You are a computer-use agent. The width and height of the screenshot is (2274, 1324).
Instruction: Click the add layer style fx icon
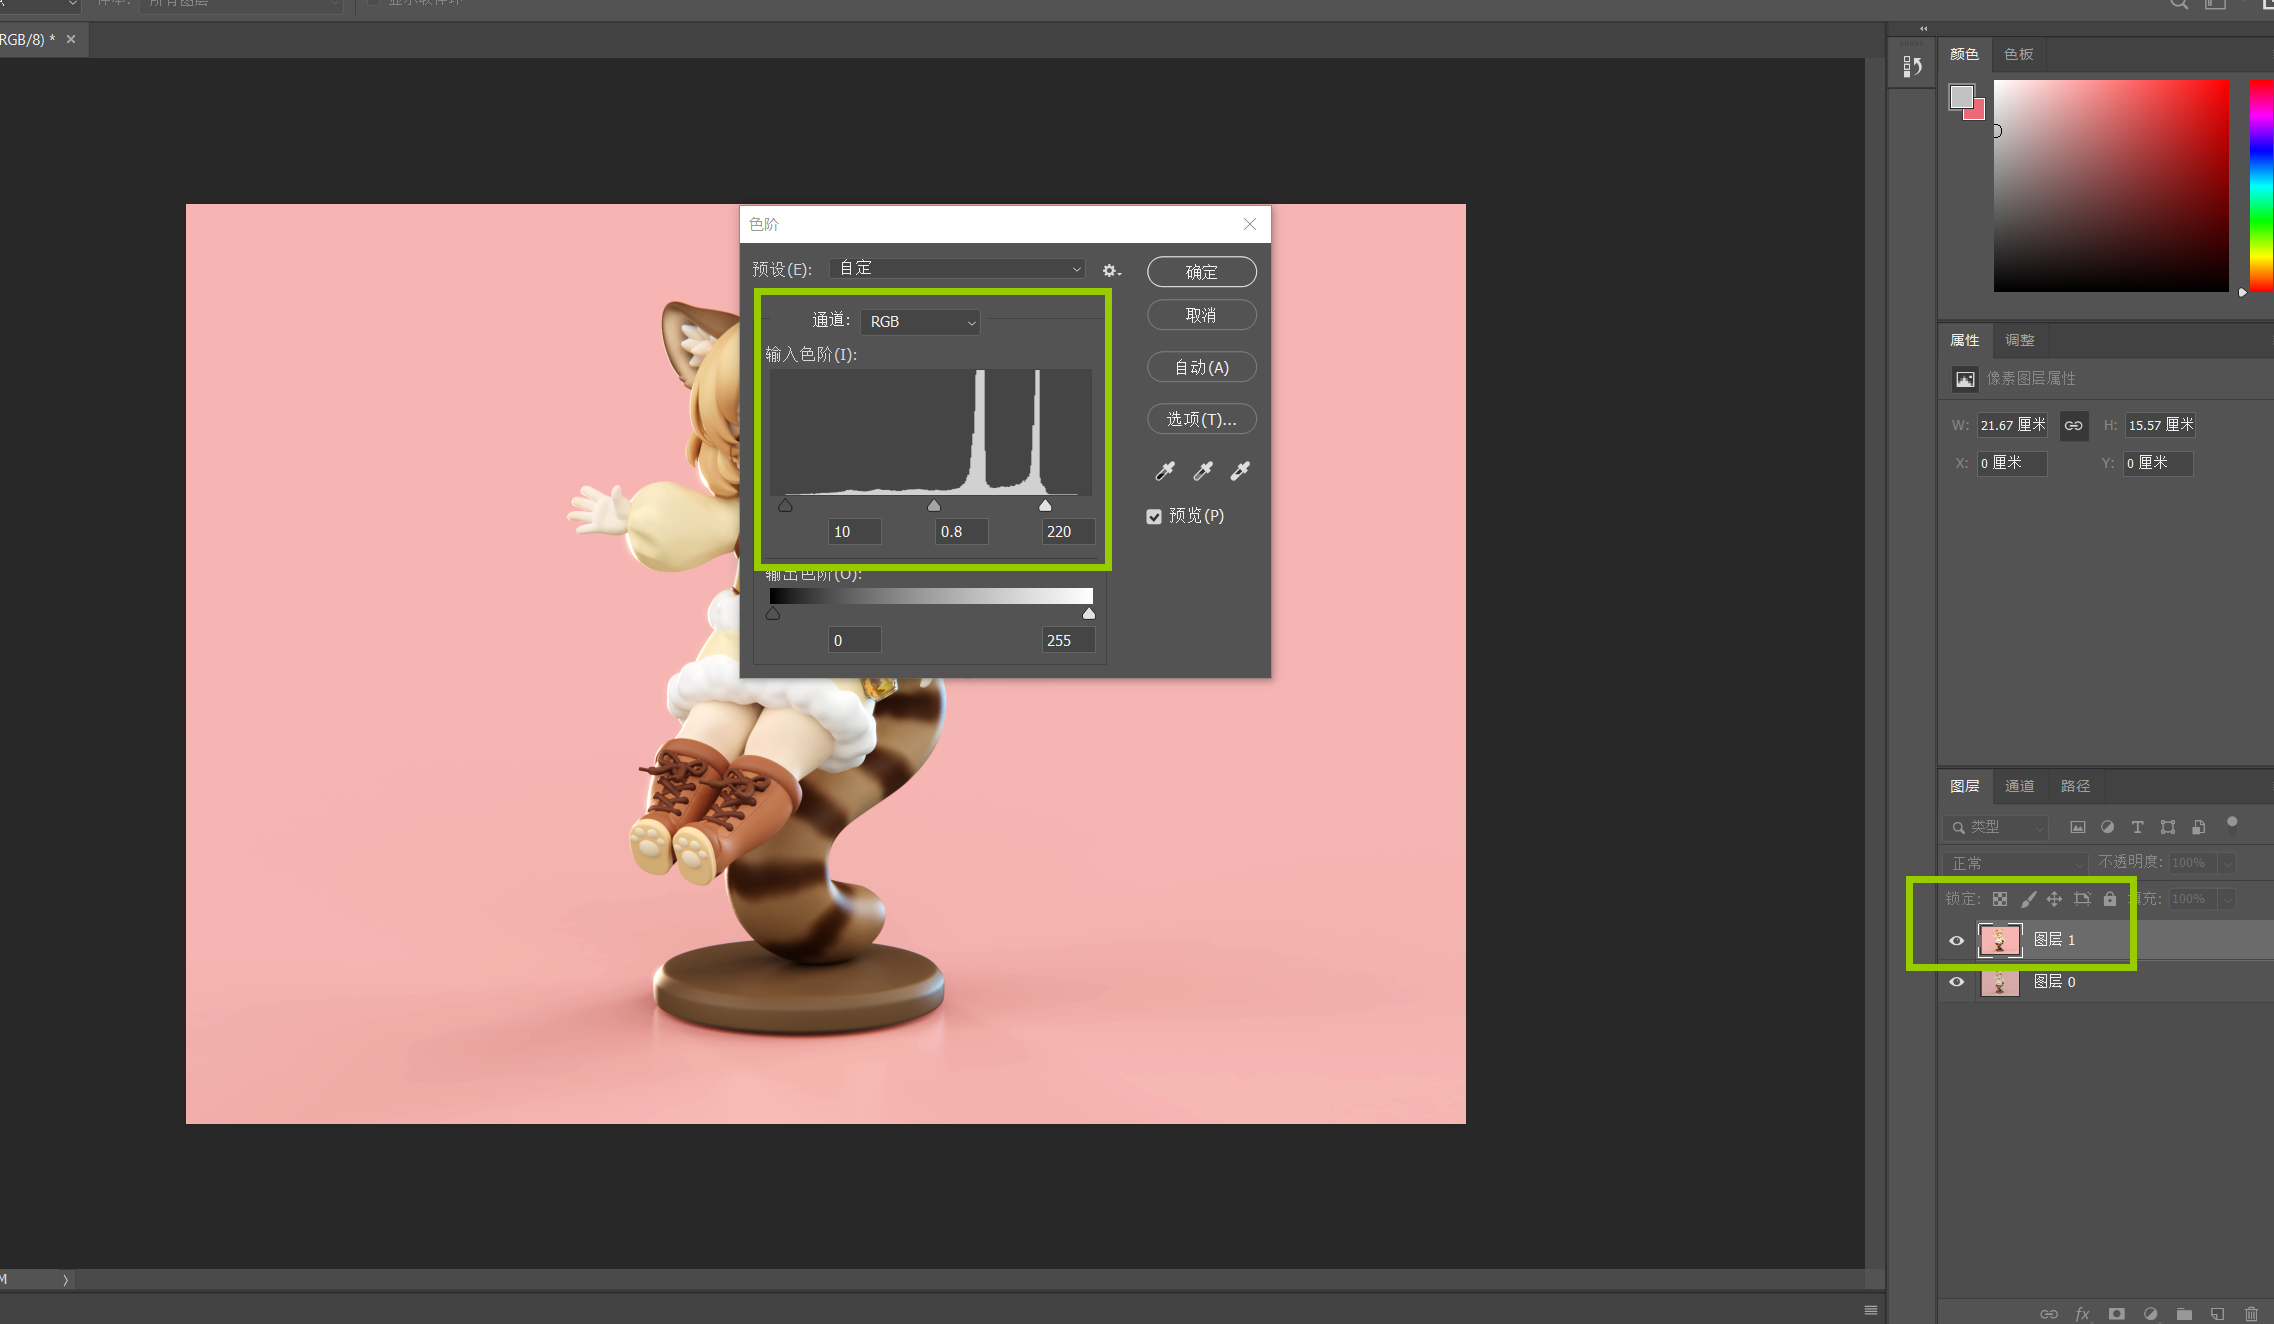[x=2083, y=1314]
